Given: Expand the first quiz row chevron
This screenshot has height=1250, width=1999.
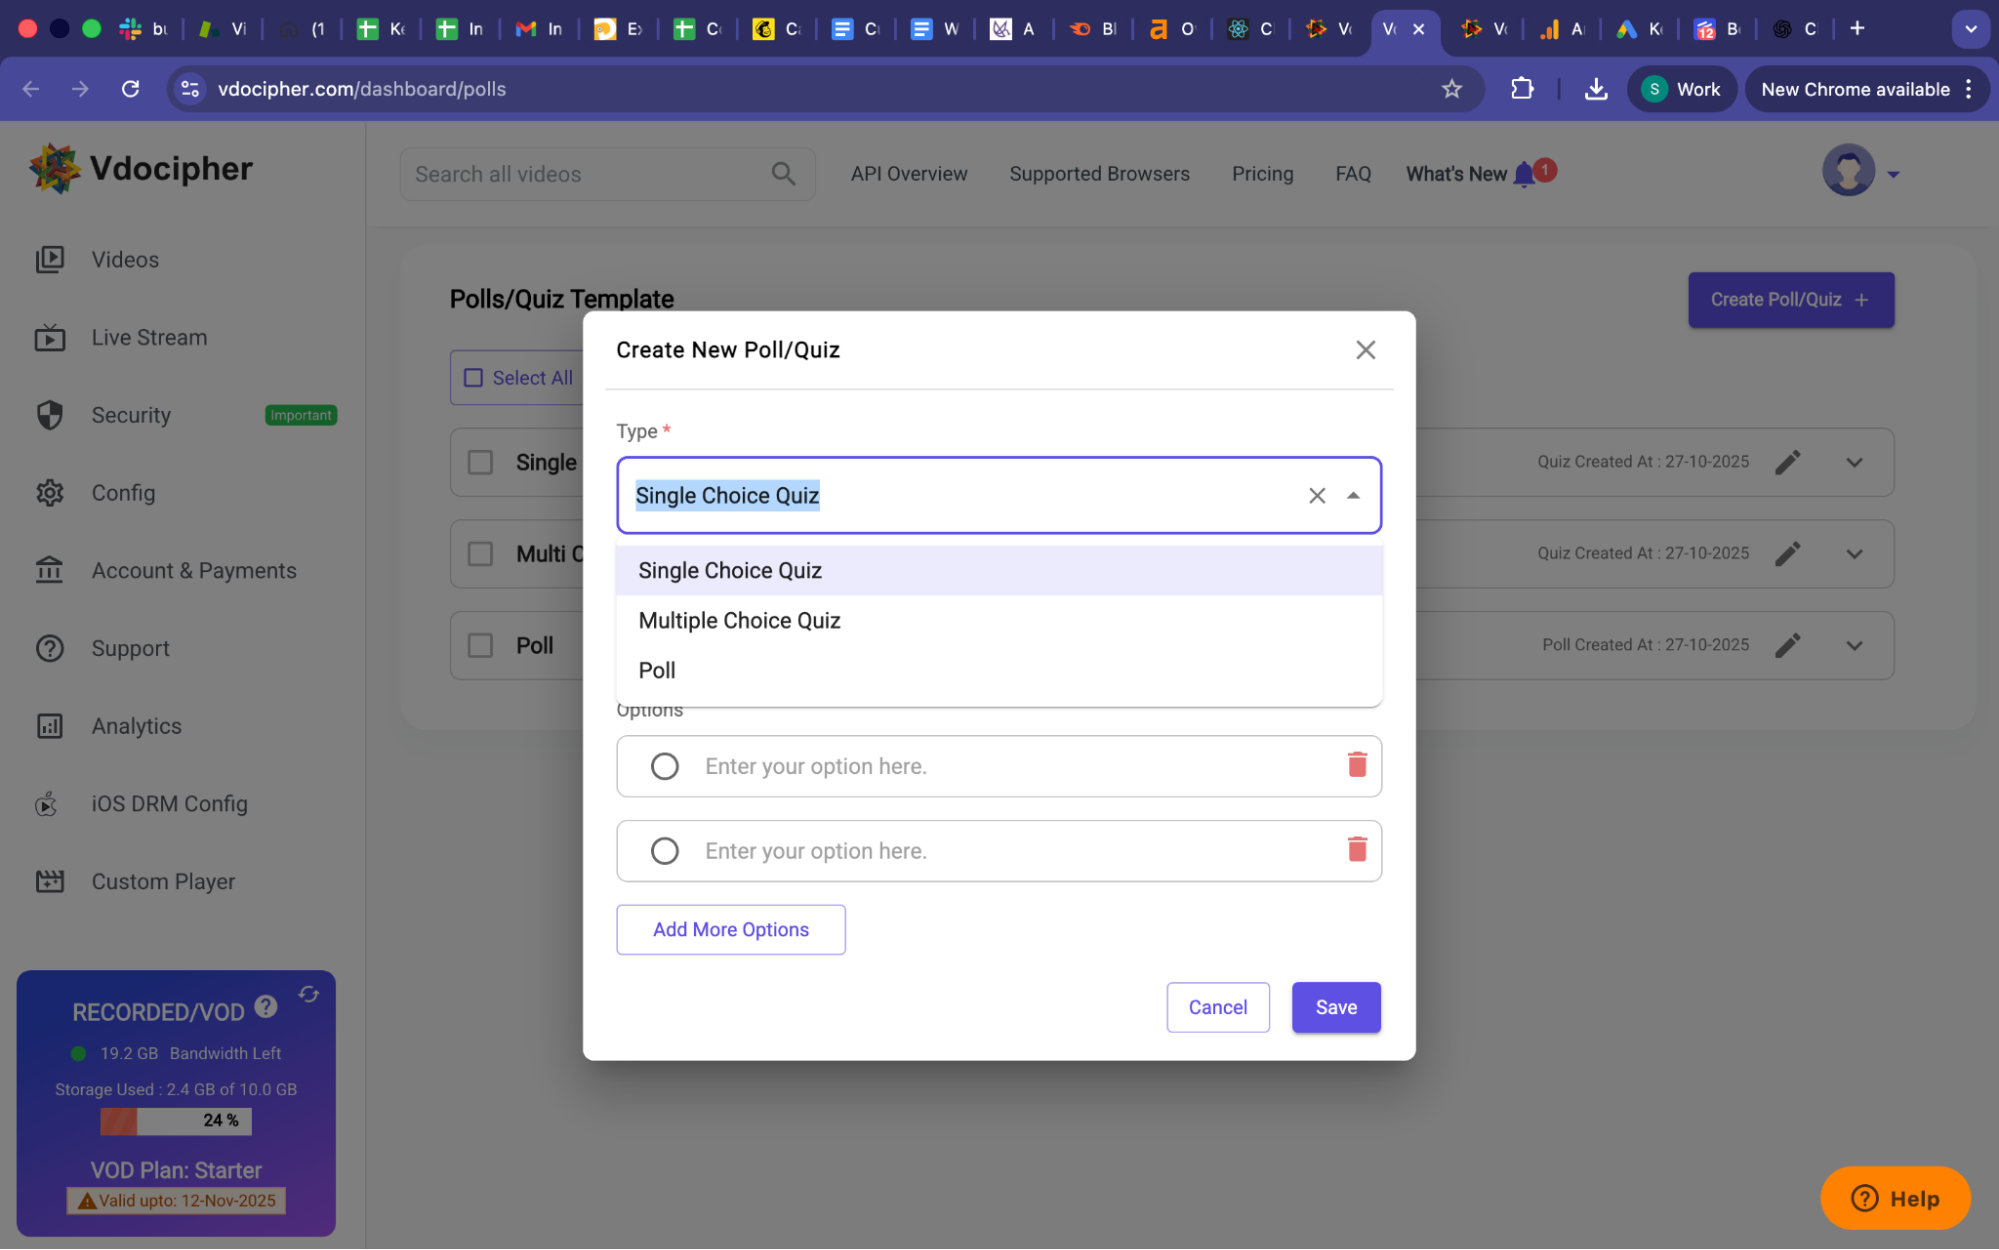Looking at the screenshot, I should 1853,462.
